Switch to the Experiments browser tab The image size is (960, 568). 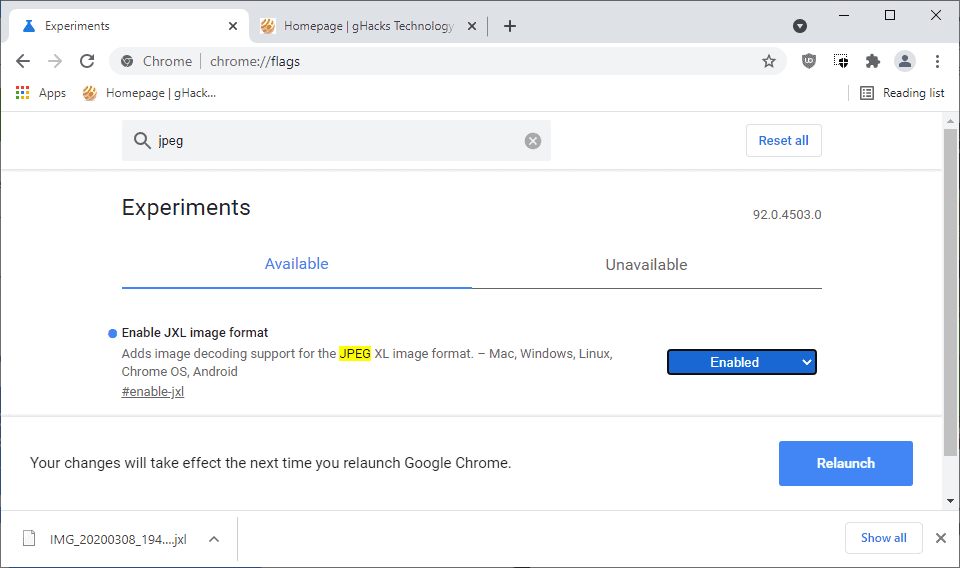coord(129,26)
